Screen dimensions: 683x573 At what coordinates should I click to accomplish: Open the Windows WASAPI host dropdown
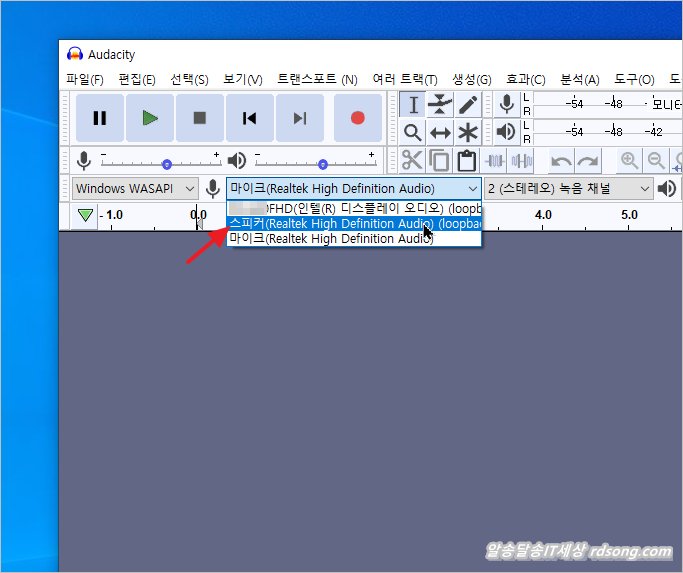click(x=135, y=189)
